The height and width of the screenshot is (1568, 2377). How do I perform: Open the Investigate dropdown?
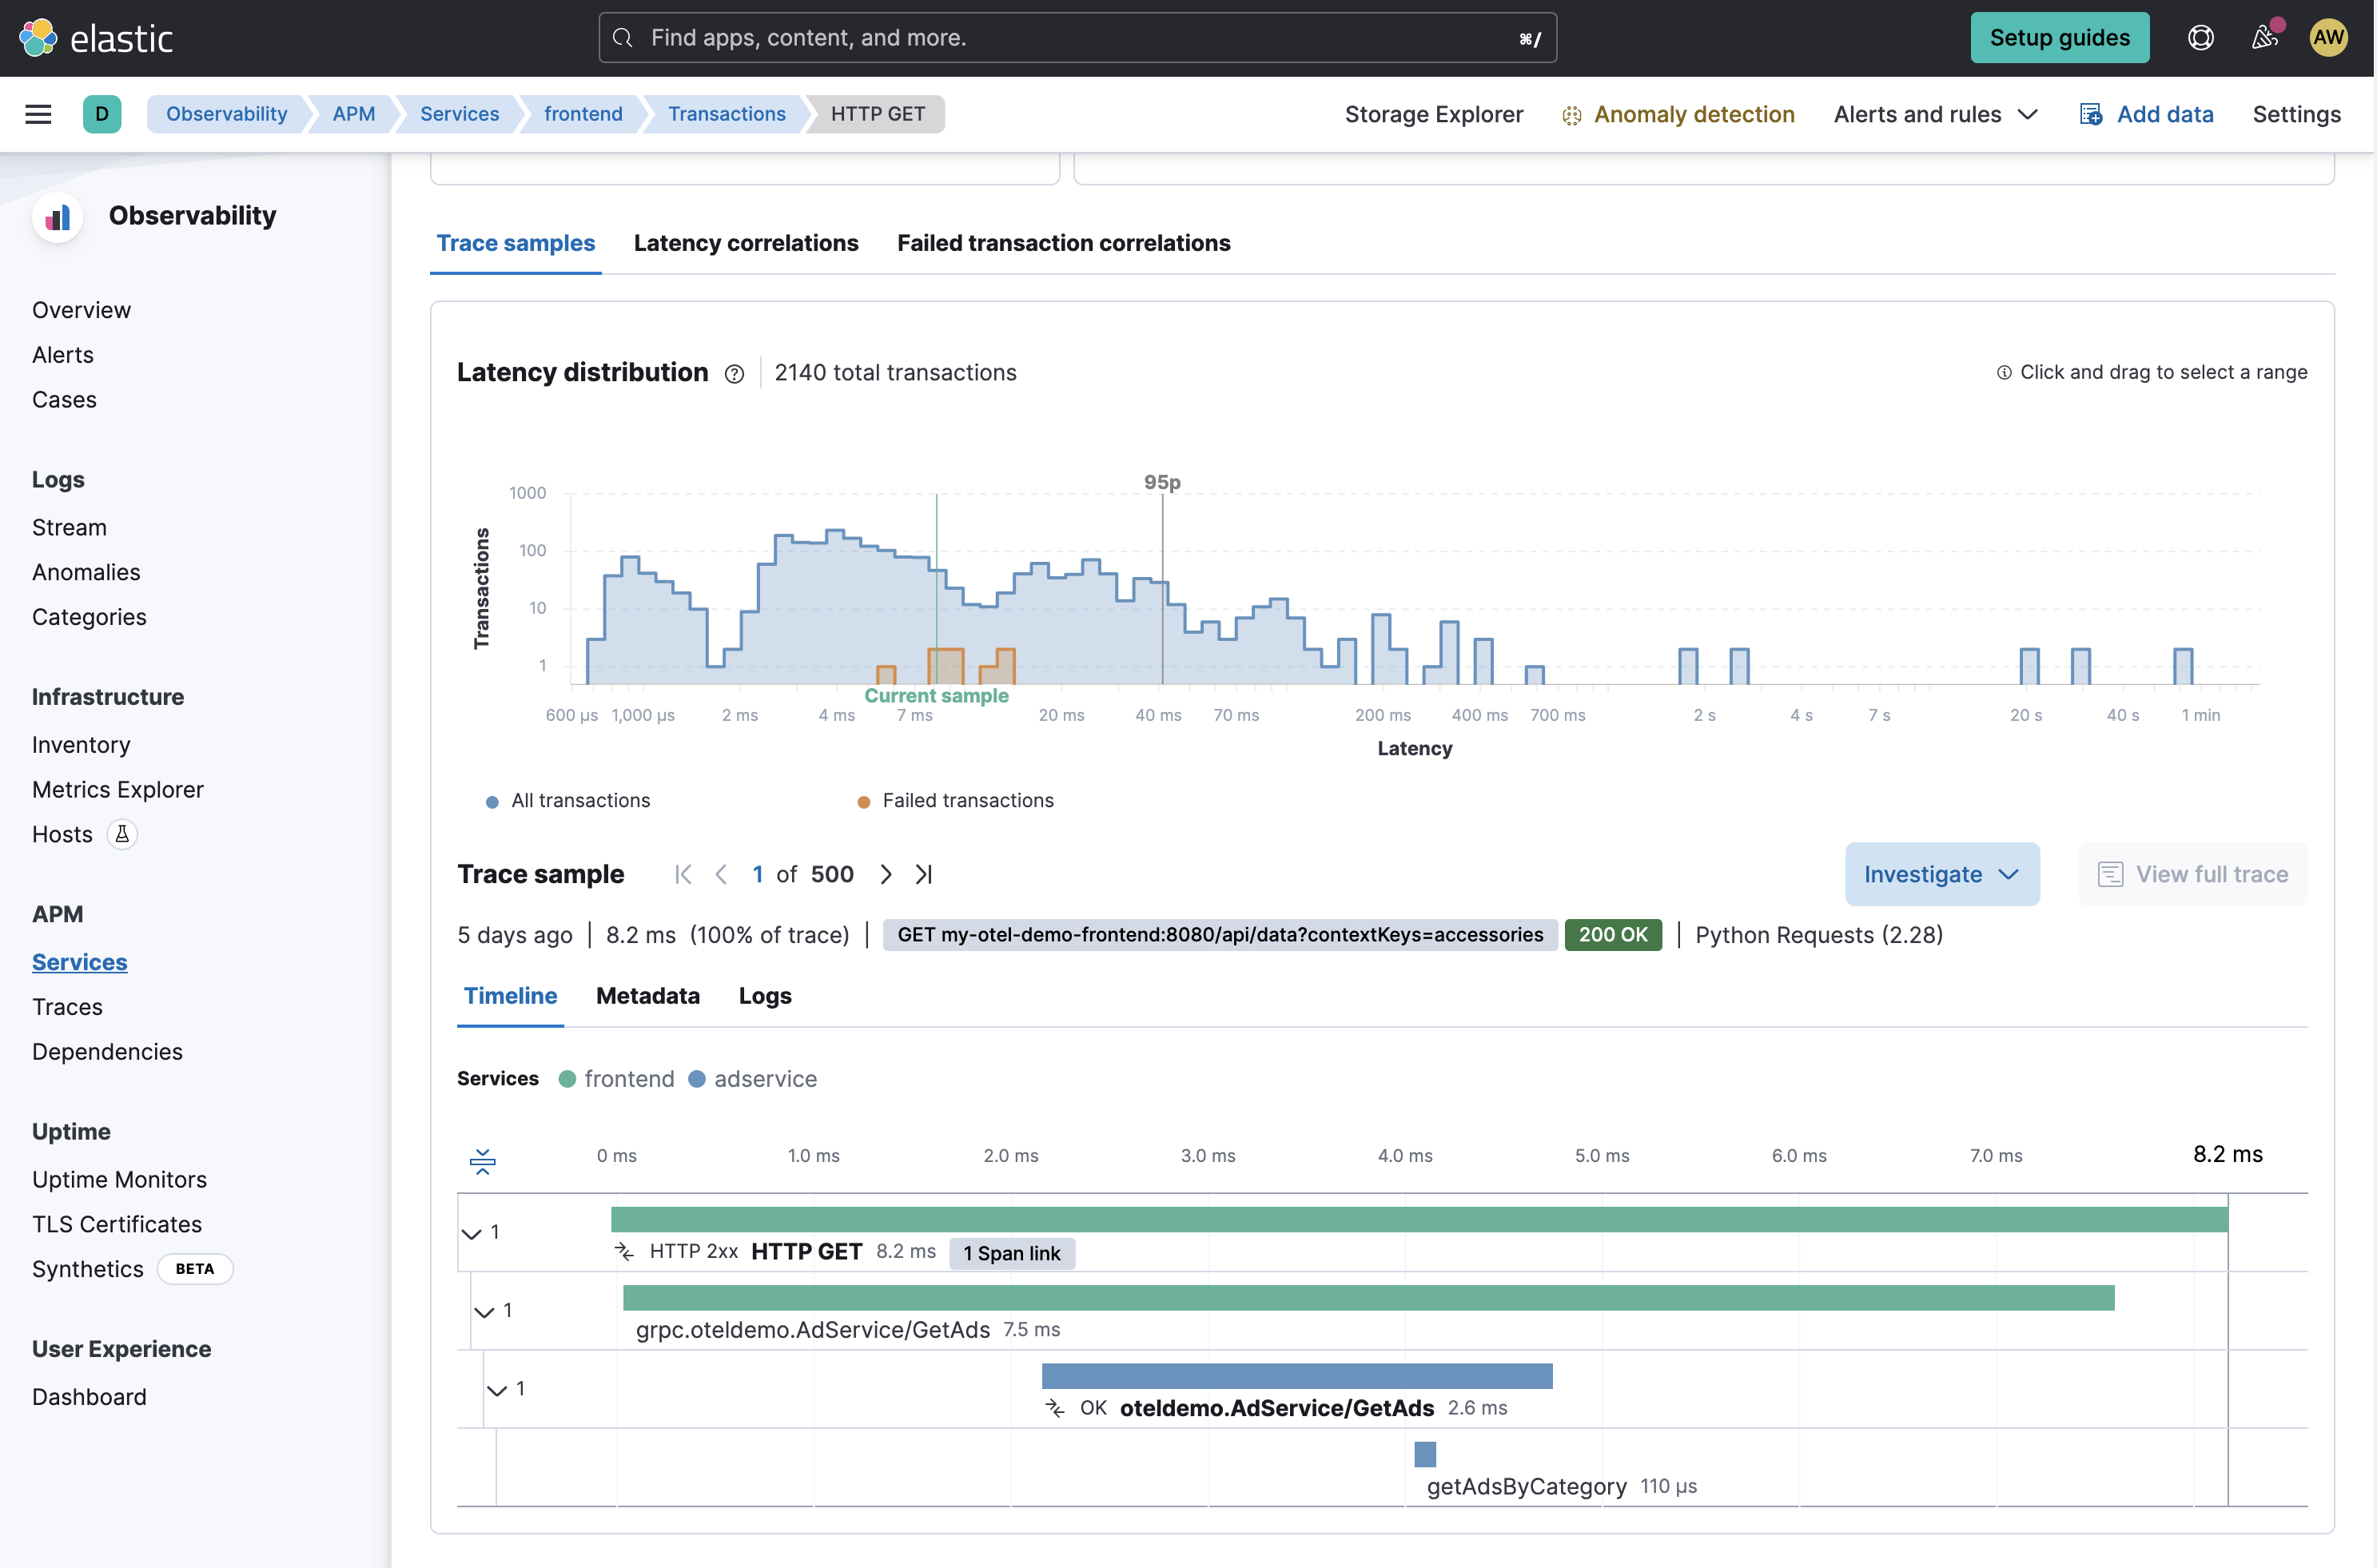point(1941,874)
